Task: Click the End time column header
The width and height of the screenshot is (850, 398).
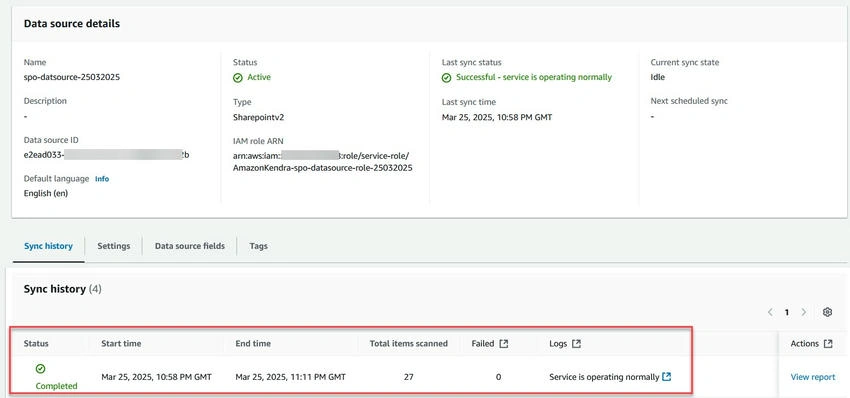Action: (x=253, y=343)
